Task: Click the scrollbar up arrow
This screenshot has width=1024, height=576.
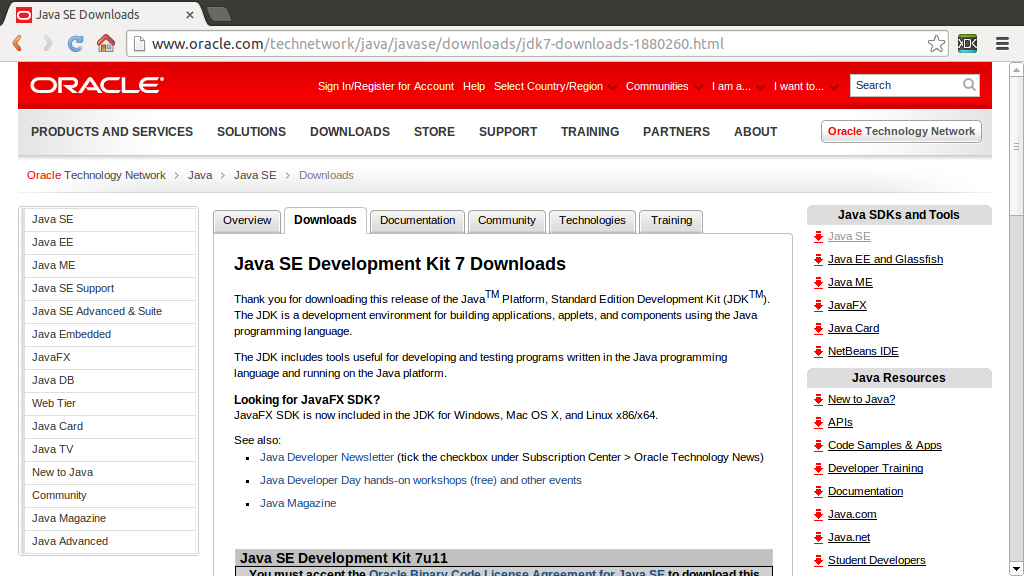Action: click(x=1016, y=69)
